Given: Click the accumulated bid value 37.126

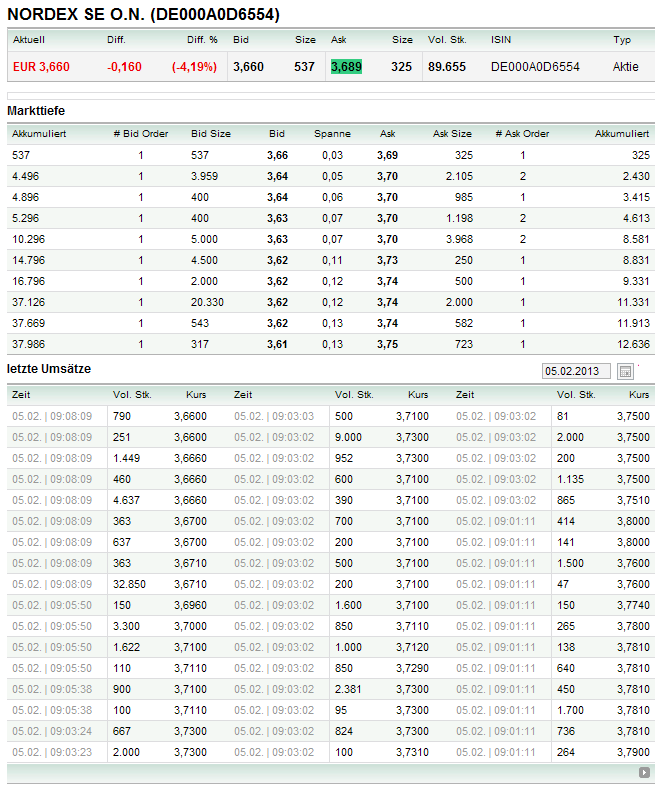Looking at the screenshot, I should (29, 303).
